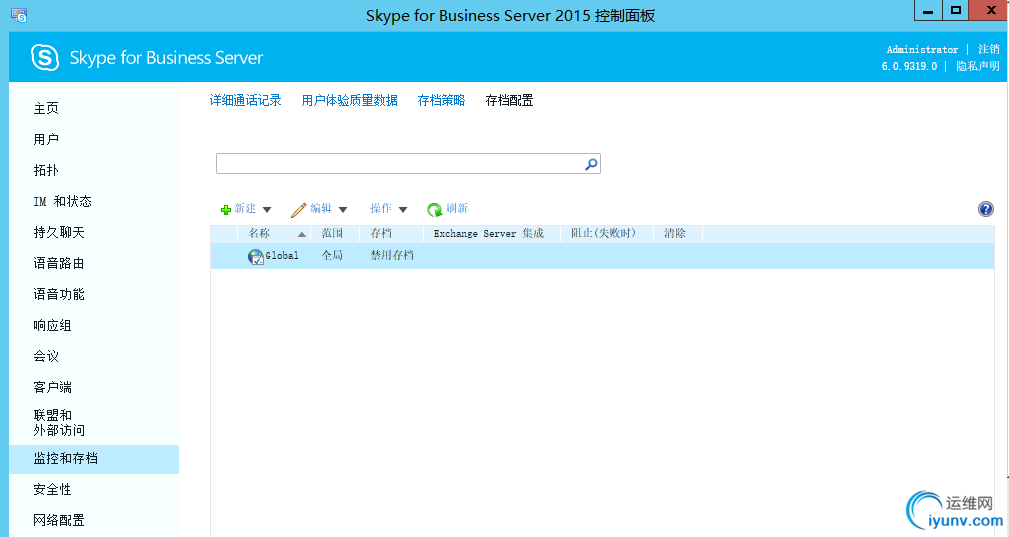This screenshot has height=537, width=1009.
Task: Open the 隐私声明 link
Action: 977,66
